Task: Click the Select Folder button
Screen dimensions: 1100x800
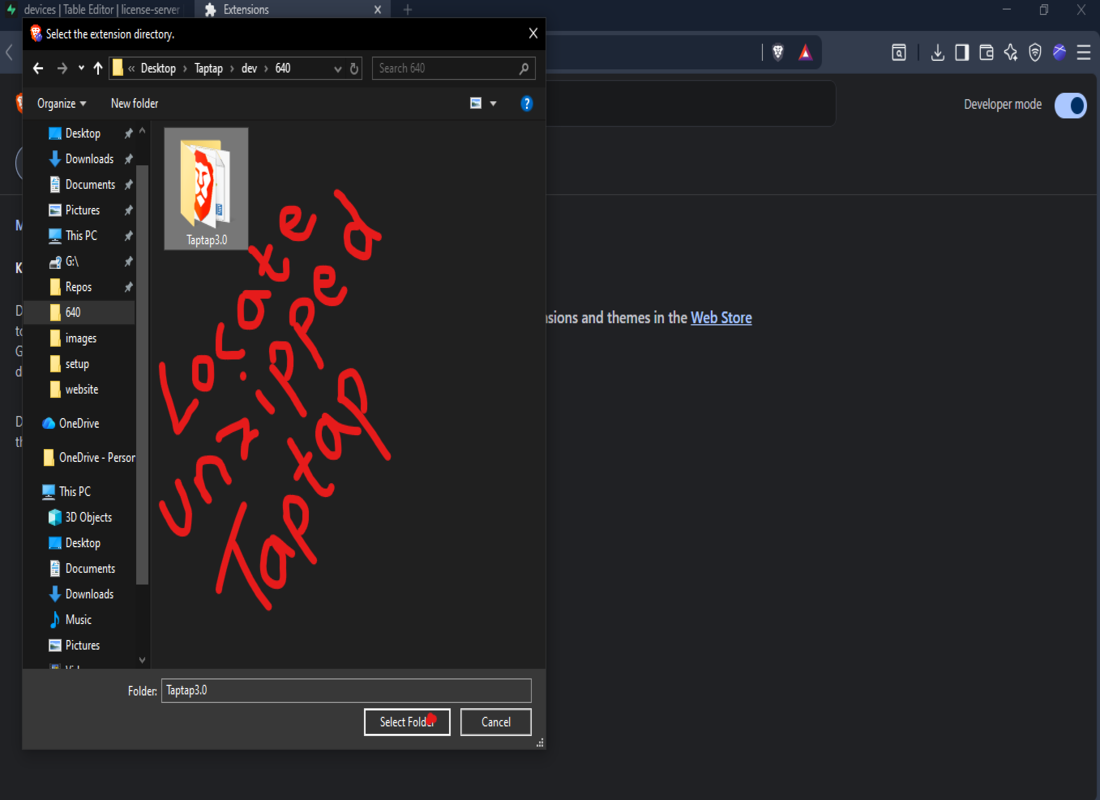Action: tap(407, 721)
